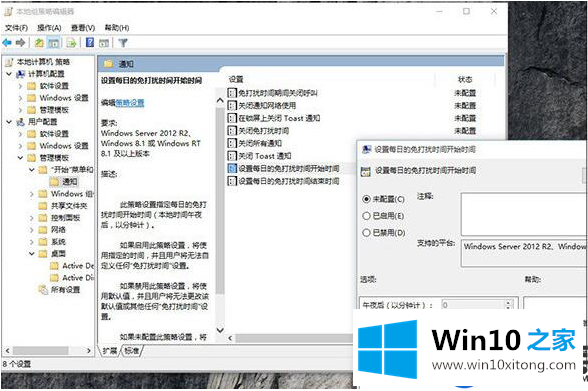
Task: Collapse the 桌面 tree node
Action: (x=32, y=254)
